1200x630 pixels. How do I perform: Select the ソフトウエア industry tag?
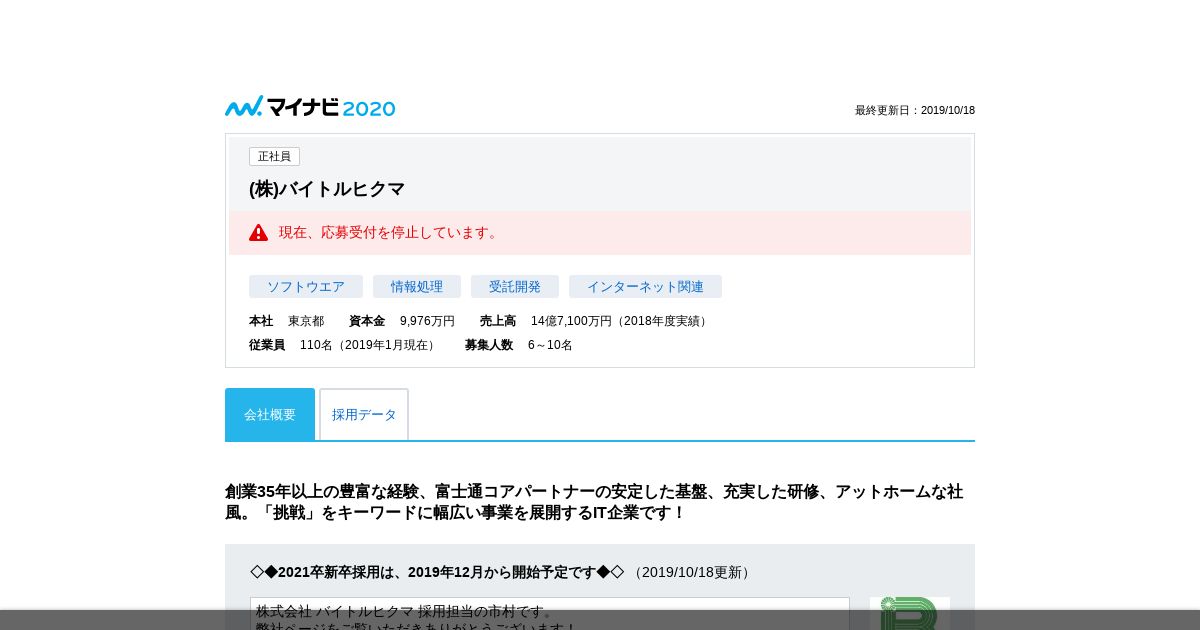tap(306, 287)
